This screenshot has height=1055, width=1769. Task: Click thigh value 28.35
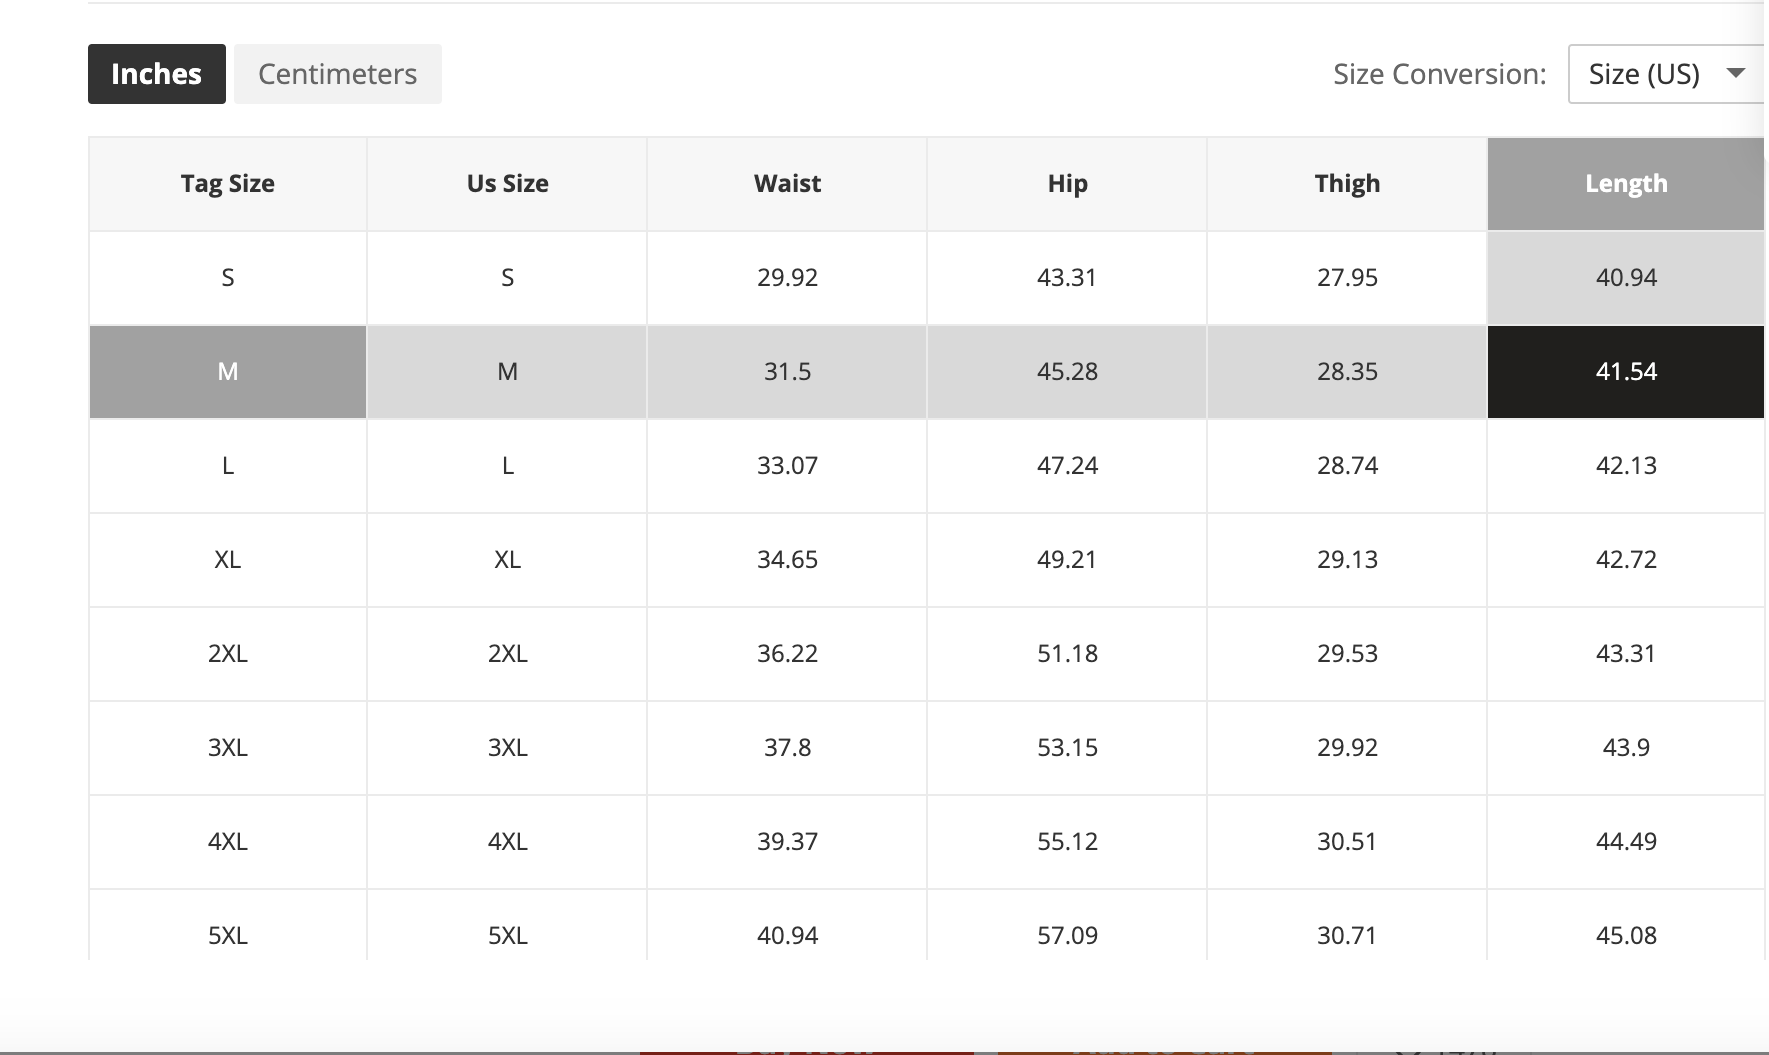pos(1347,372)
